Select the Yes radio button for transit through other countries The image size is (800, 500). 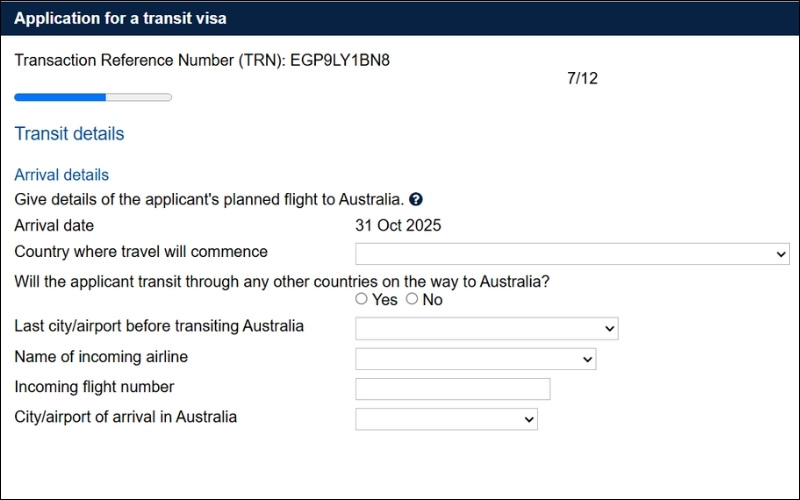(362, 299)
